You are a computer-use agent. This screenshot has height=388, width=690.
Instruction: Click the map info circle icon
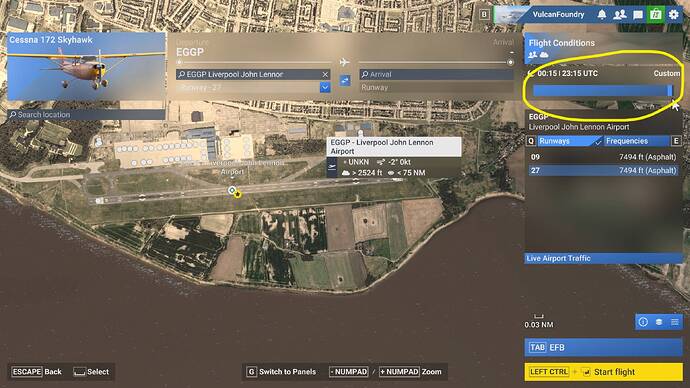[643, 322]
